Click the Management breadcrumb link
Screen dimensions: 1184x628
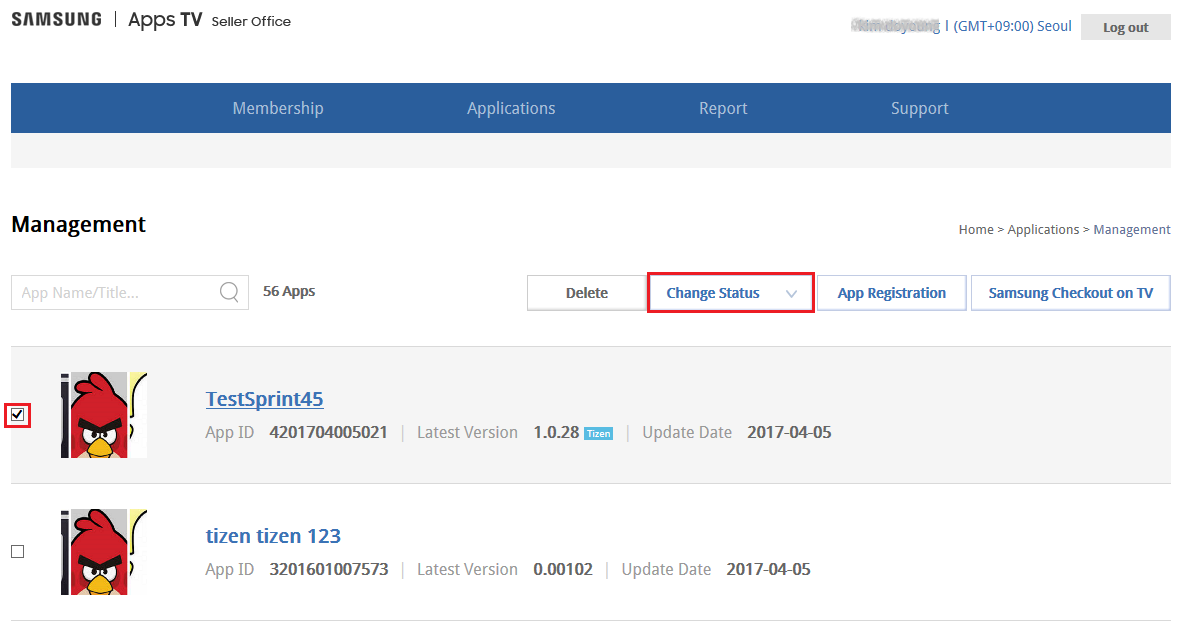pos(1132,229)
